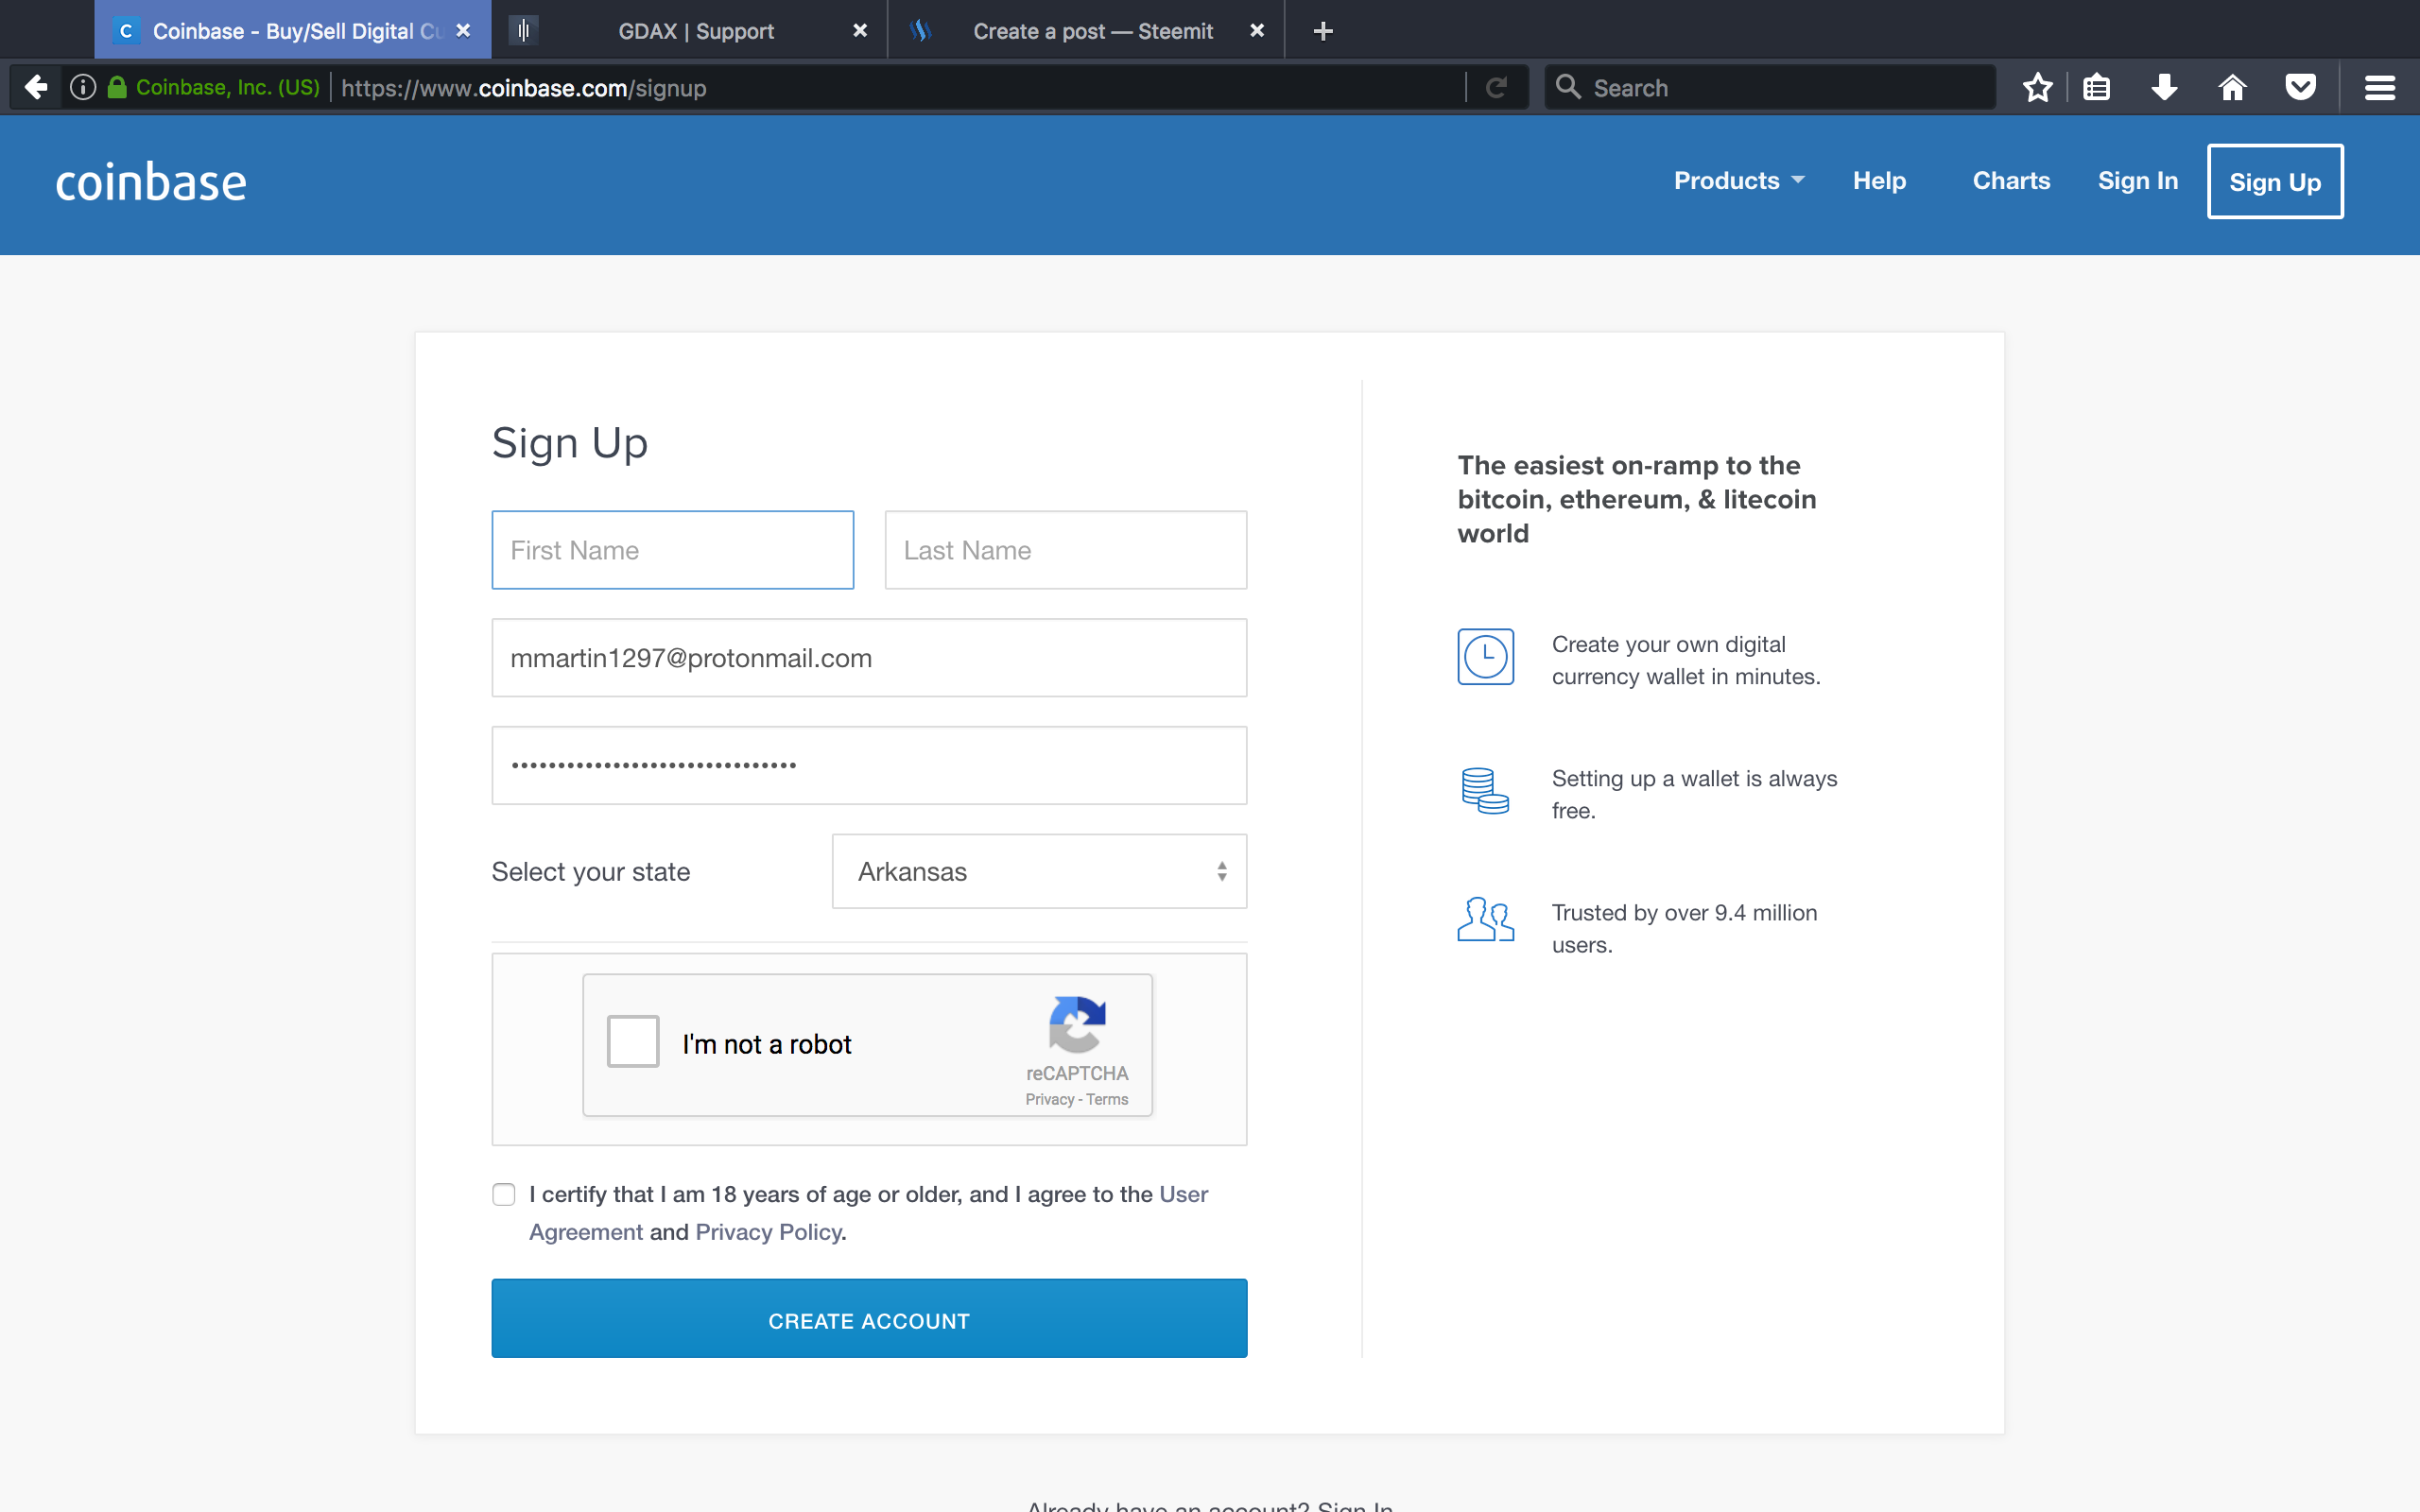Click the browser Search box
The height and width of the screenshot is (1512, 2420).
pos(1770,88)
